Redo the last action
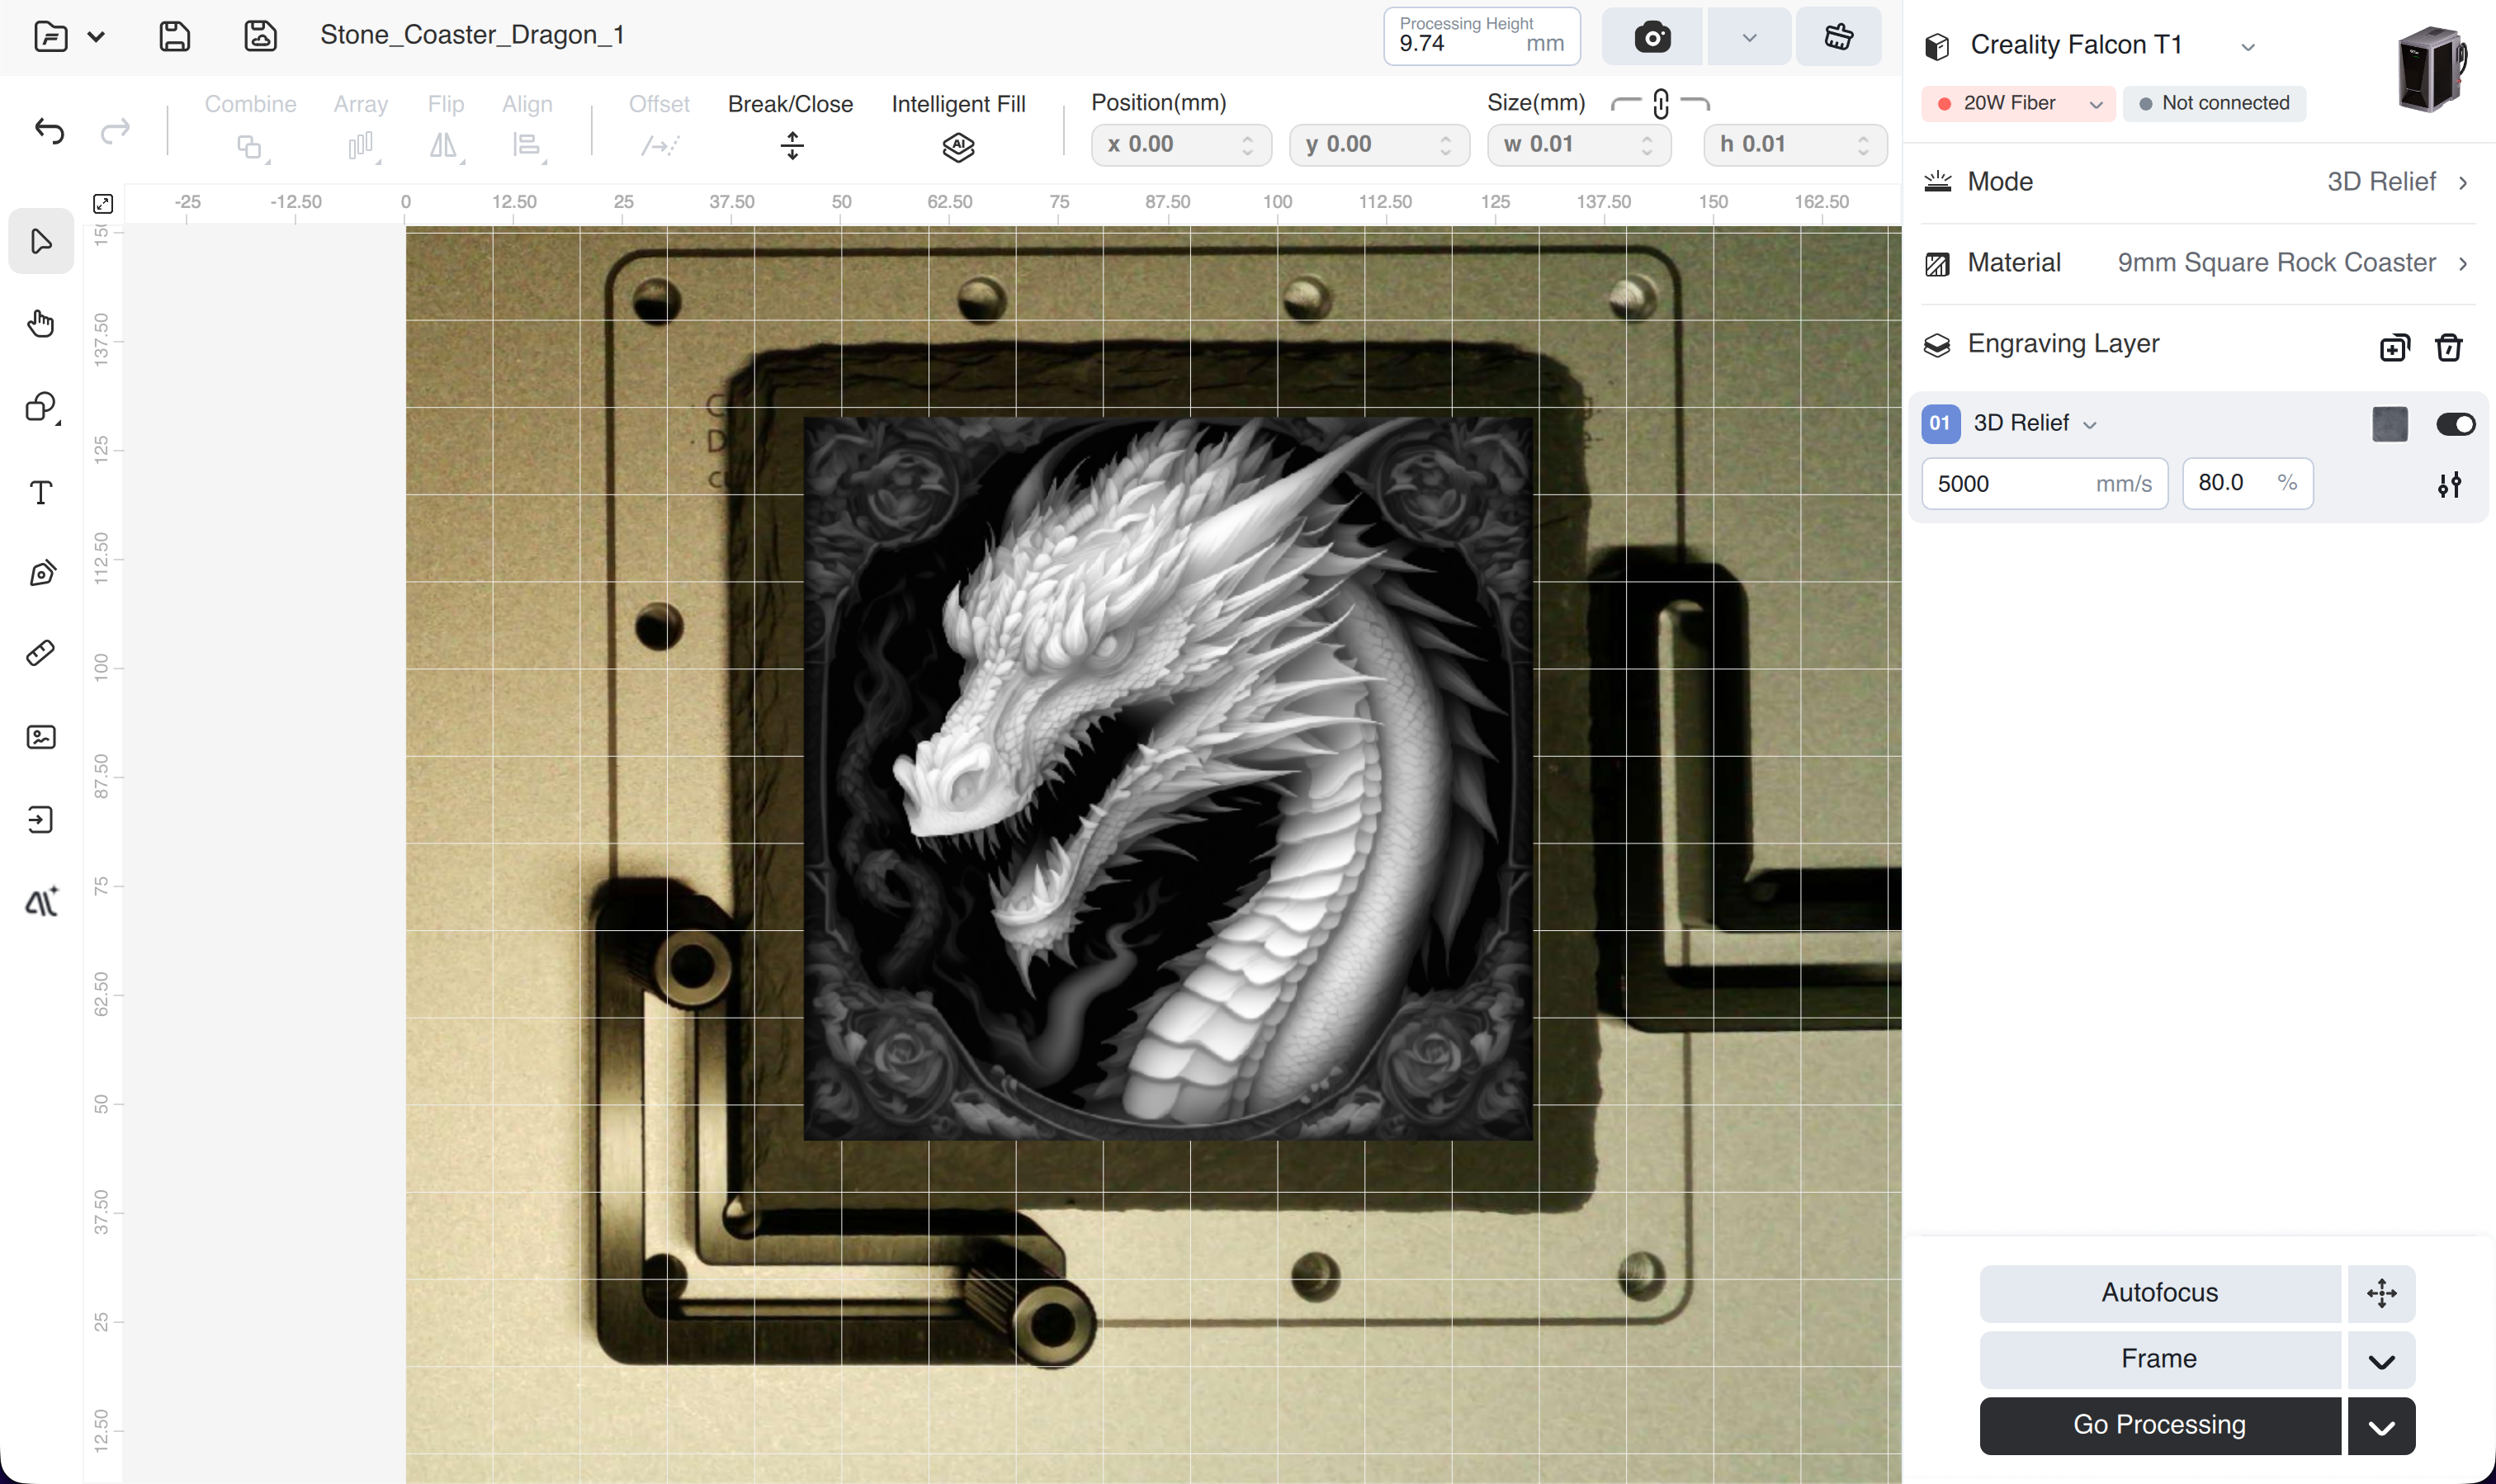The width and height of the screenshot is (2496, 1484). coord(116,131)
